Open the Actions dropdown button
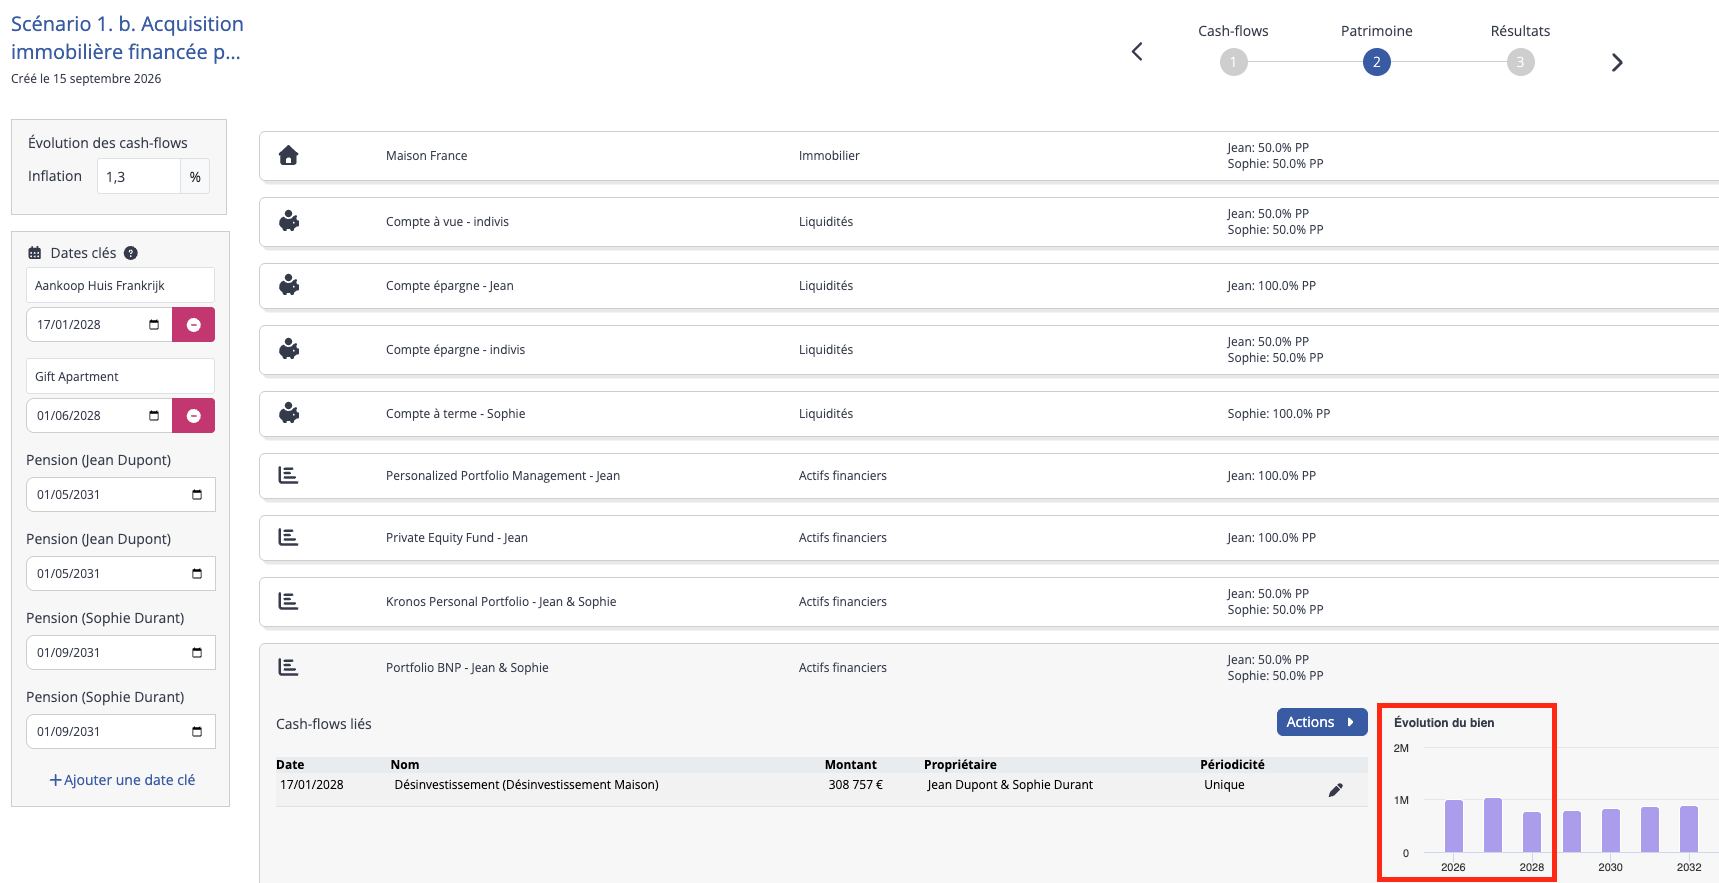This screenshot has width=1719, height=883. (1321, 722)
